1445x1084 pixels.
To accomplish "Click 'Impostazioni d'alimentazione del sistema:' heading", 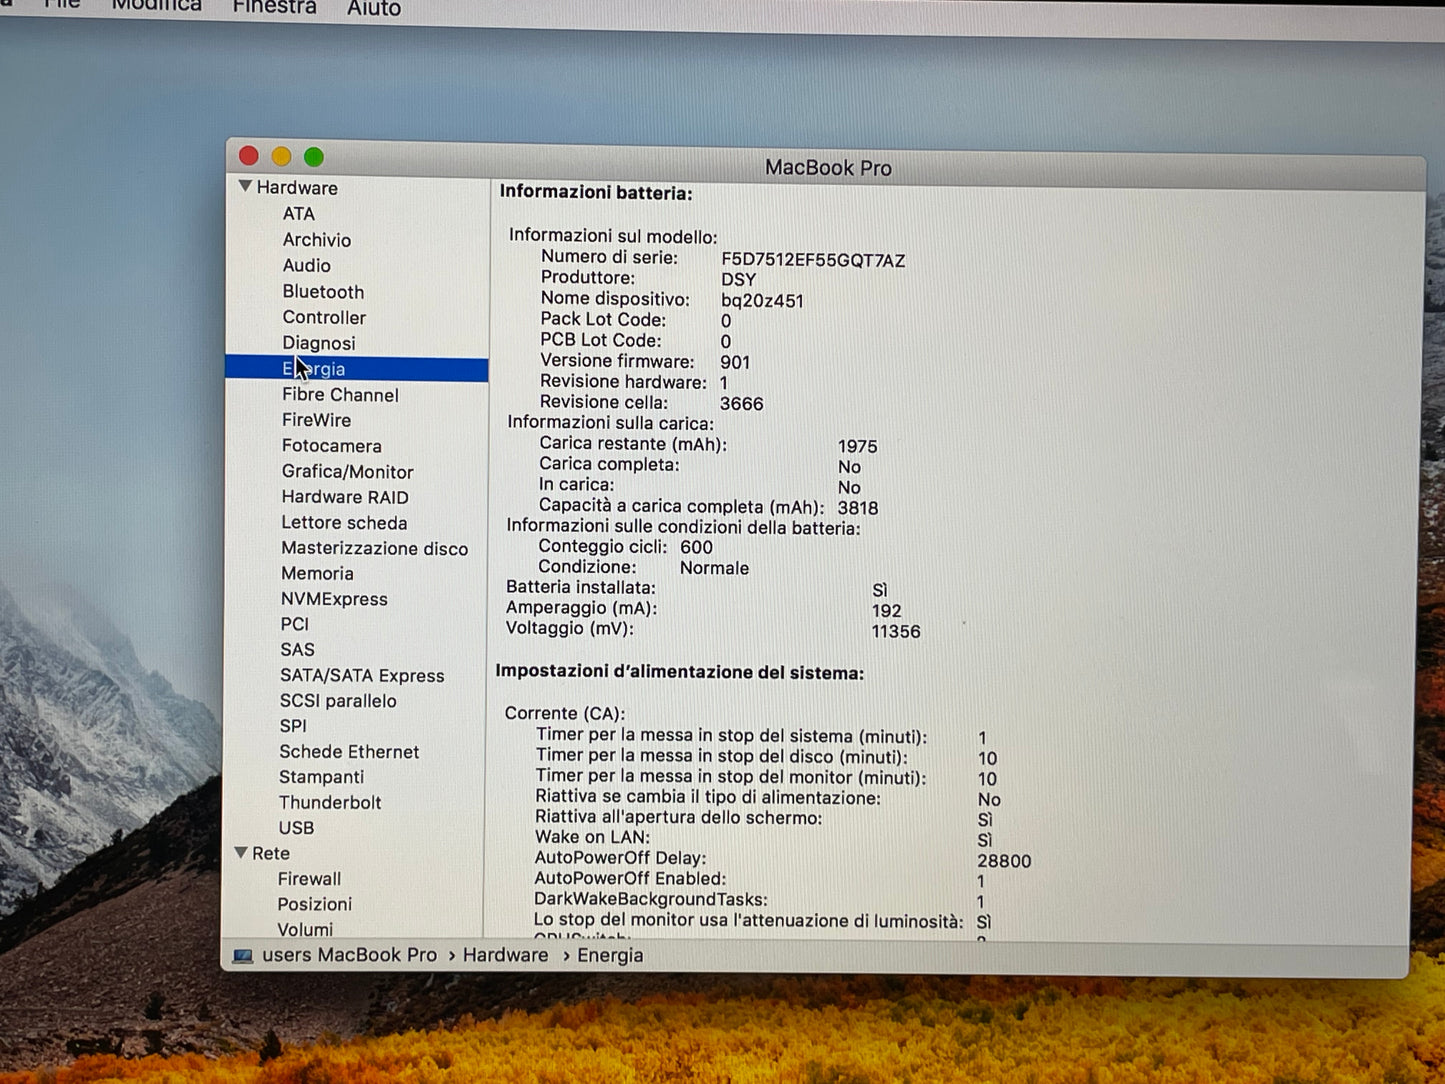I will pyautogui.click(x=680, y=673).
